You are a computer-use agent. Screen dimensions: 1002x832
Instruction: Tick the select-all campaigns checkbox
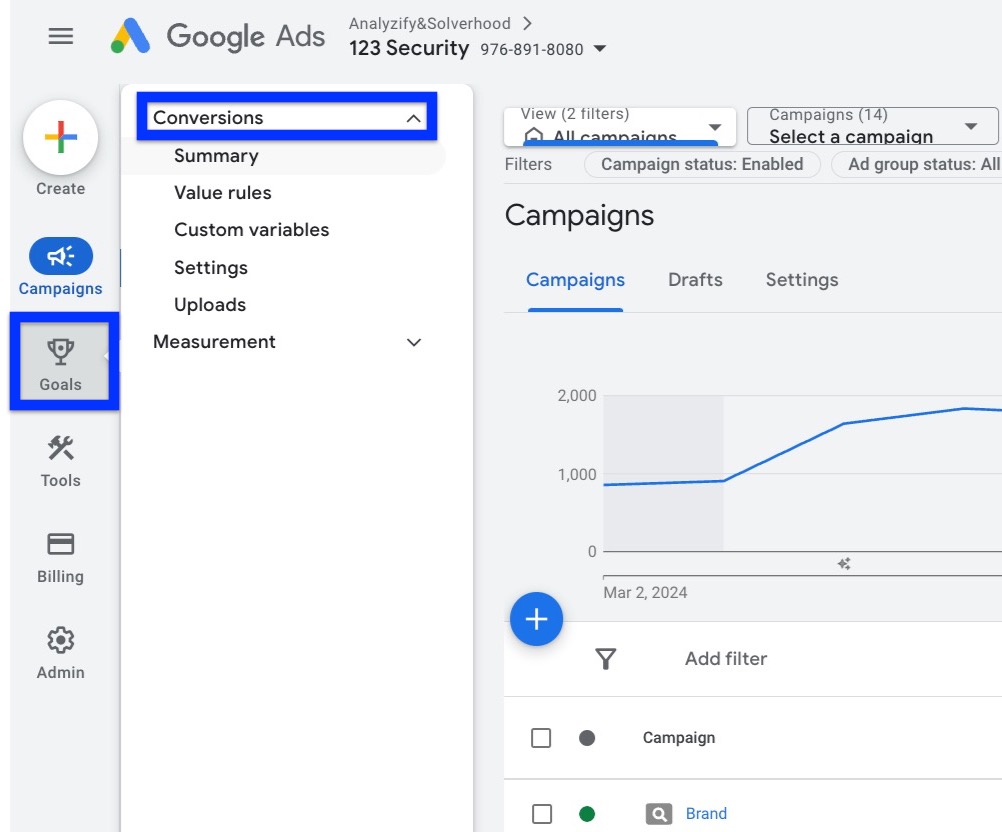point(541,738)
